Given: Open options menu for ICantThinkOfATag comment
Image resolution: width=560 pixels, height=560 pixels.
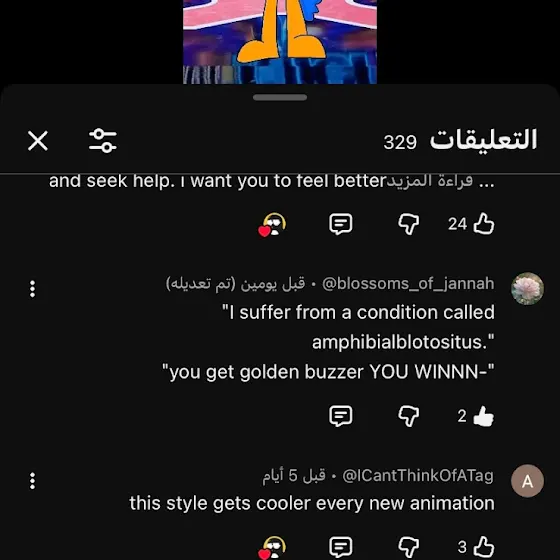Looking at the screenshot, I should click(32, 481).
